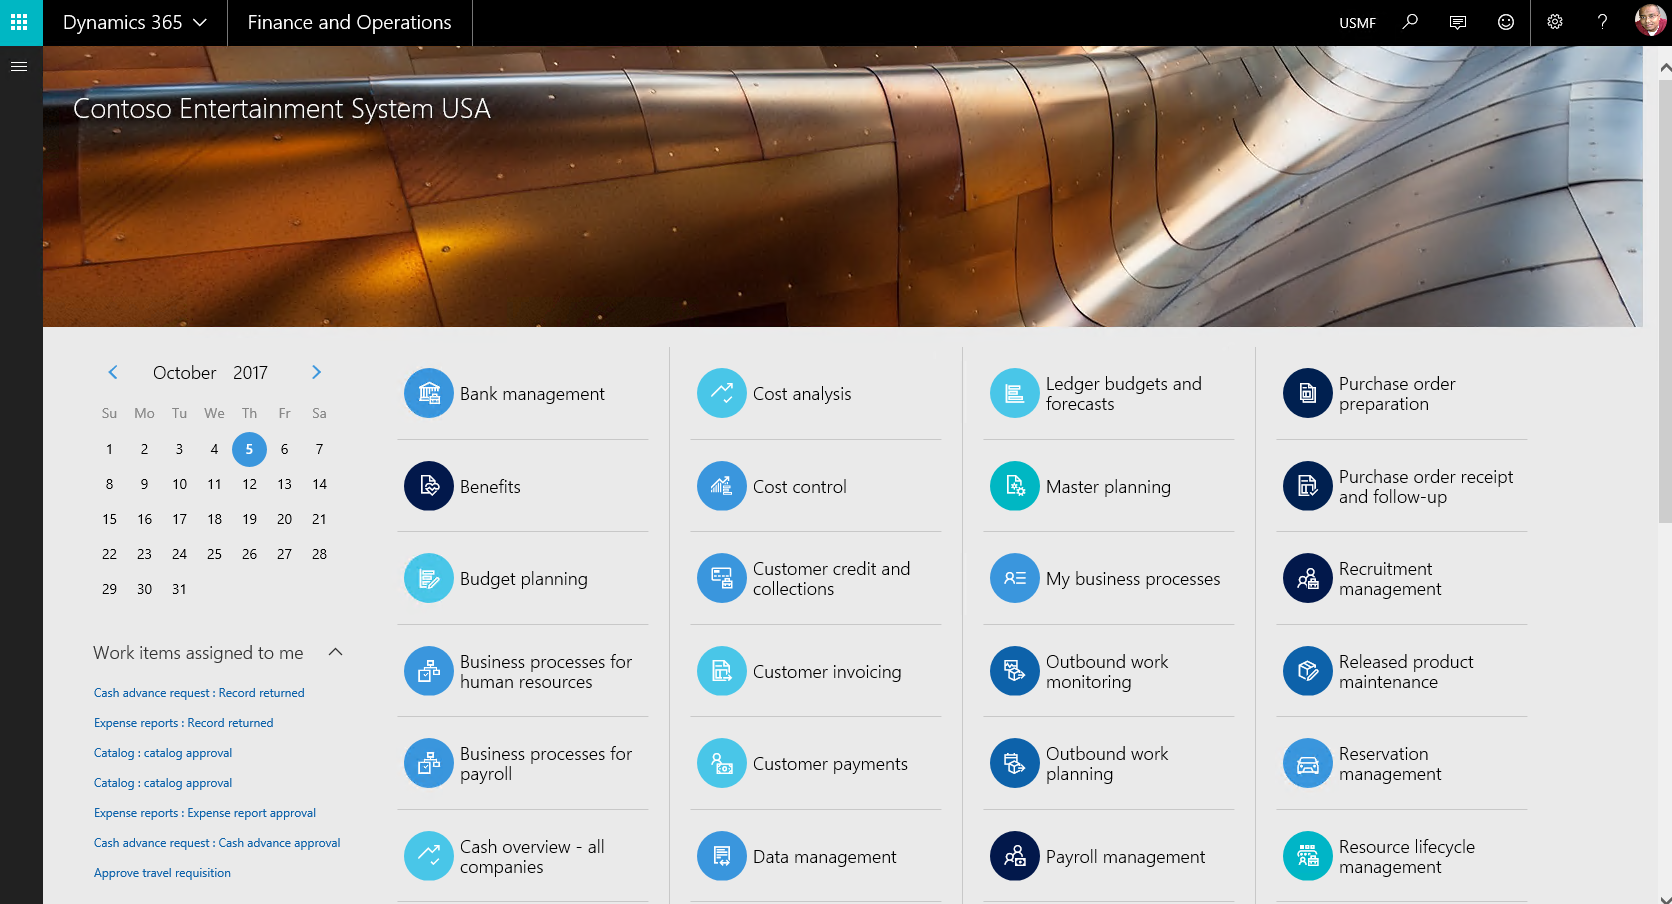Open the app launcher waffle icon
Screen dimensions: 1672x904
(19, 22)
